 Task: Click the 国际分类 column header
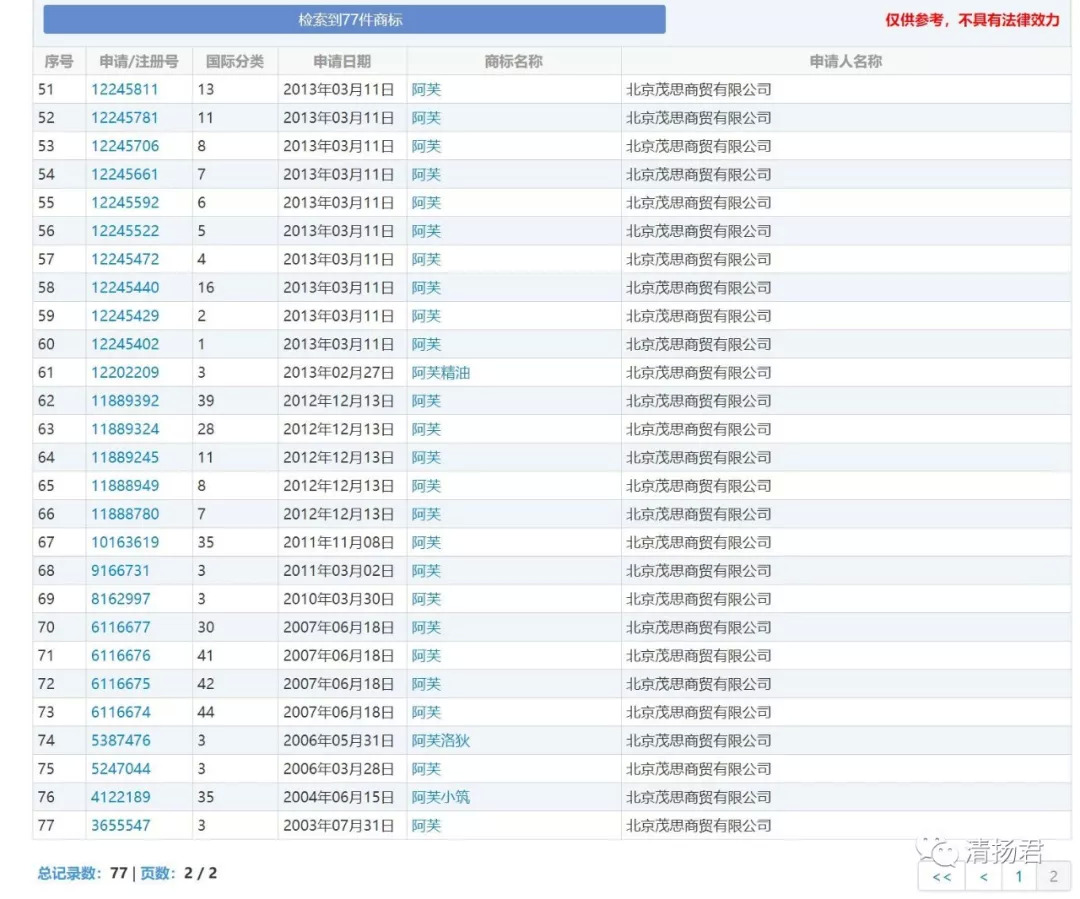[x=235, y=61]
